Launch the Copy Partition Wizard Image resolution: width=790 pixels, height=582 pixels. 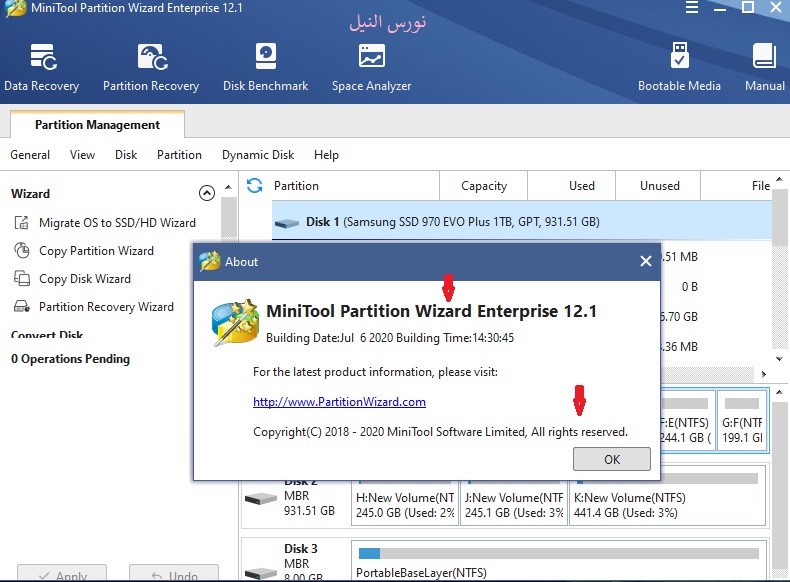click(x=95, y=251)
